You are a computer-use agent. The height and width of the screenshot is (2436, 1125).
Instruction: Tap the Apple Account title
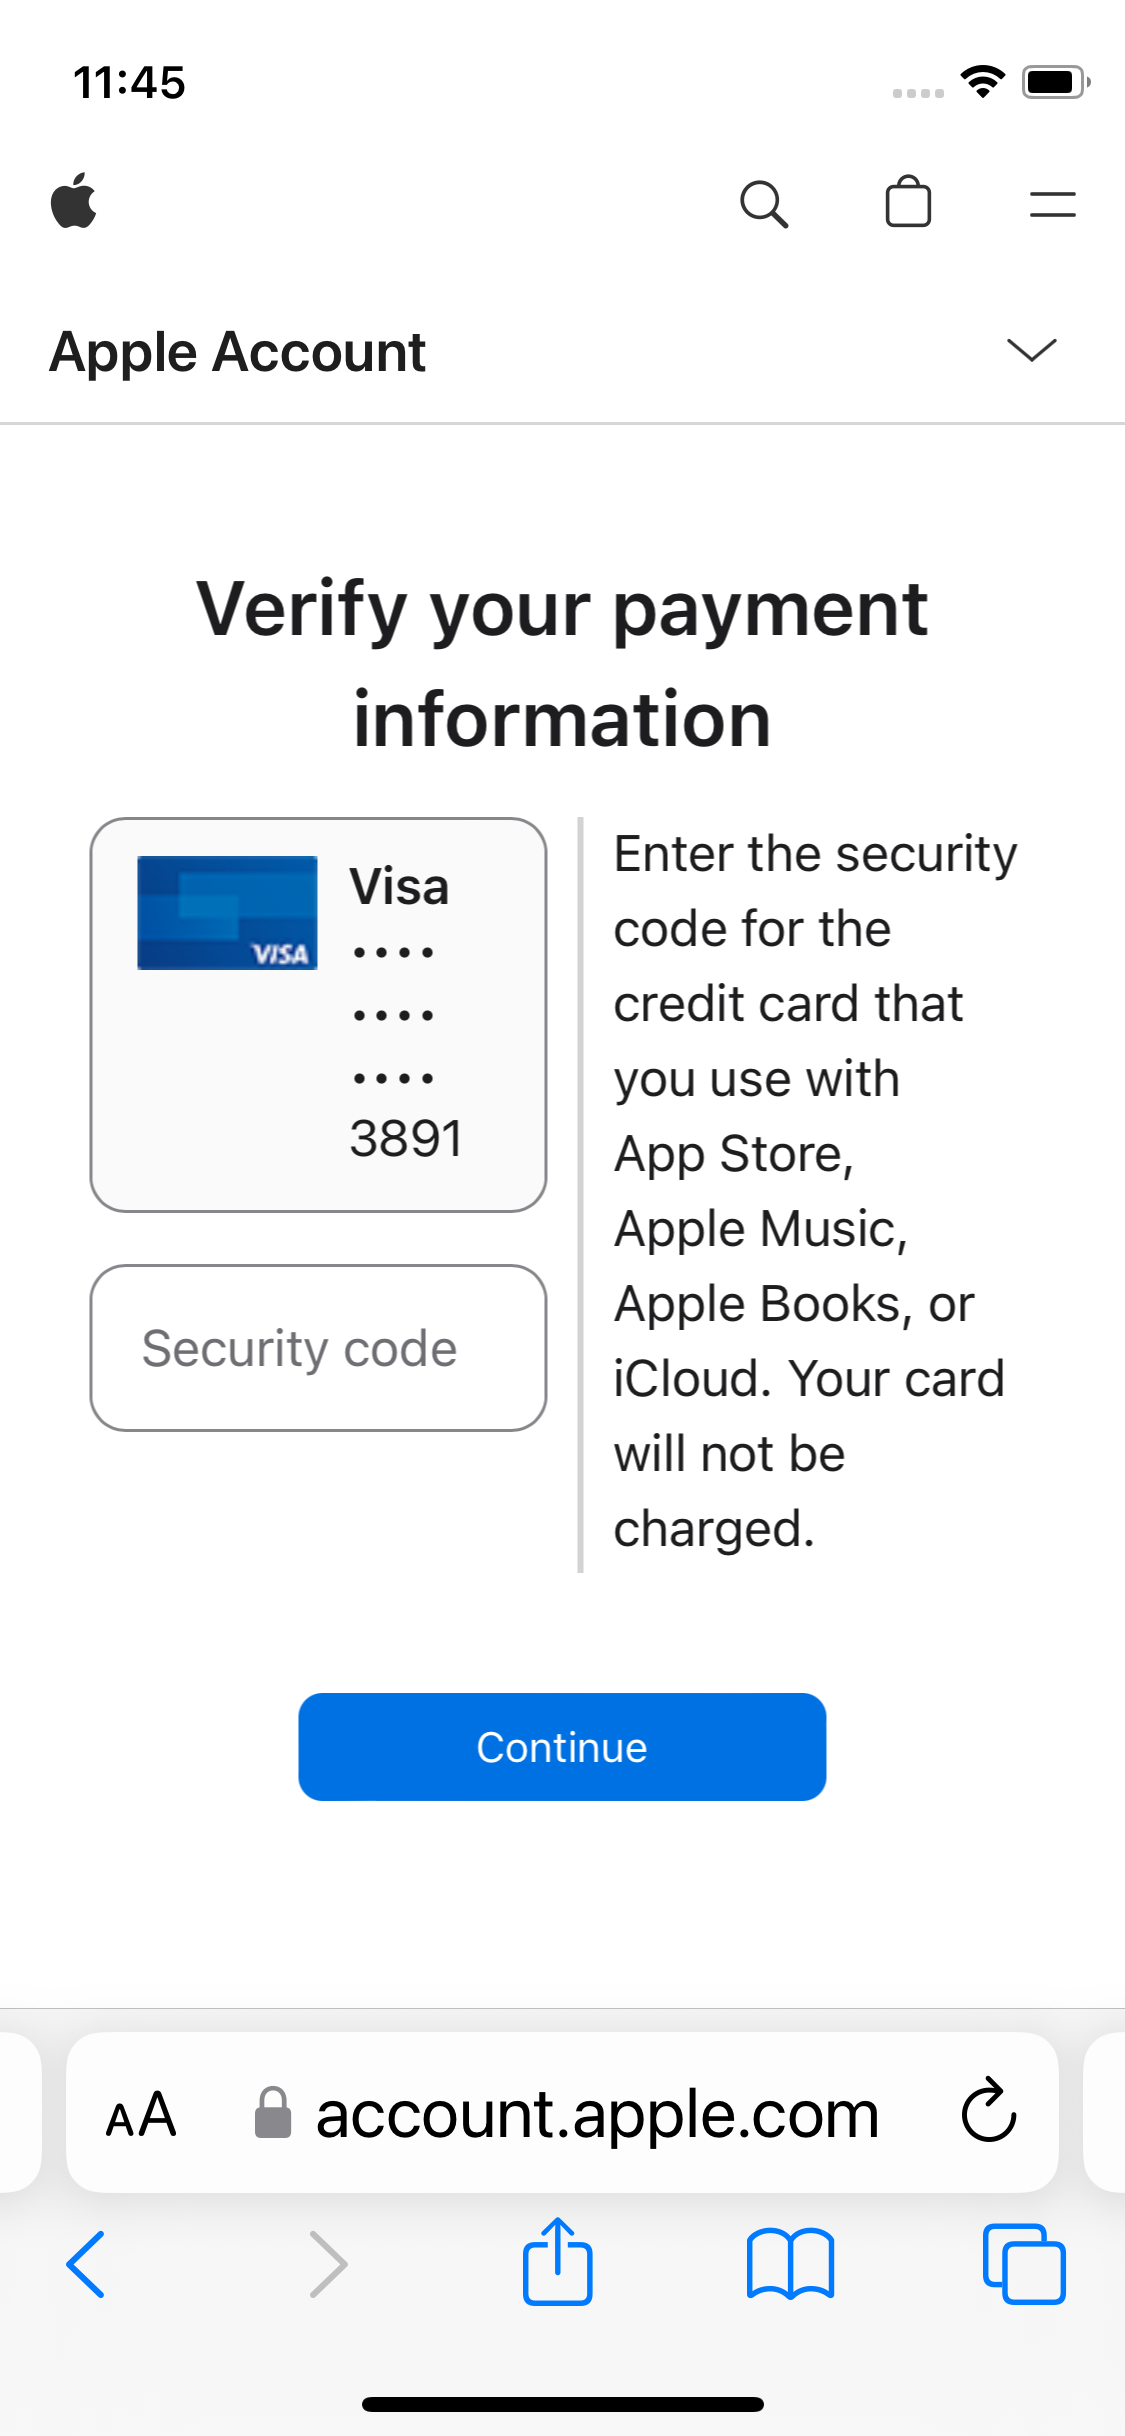(x=238, y=352)
